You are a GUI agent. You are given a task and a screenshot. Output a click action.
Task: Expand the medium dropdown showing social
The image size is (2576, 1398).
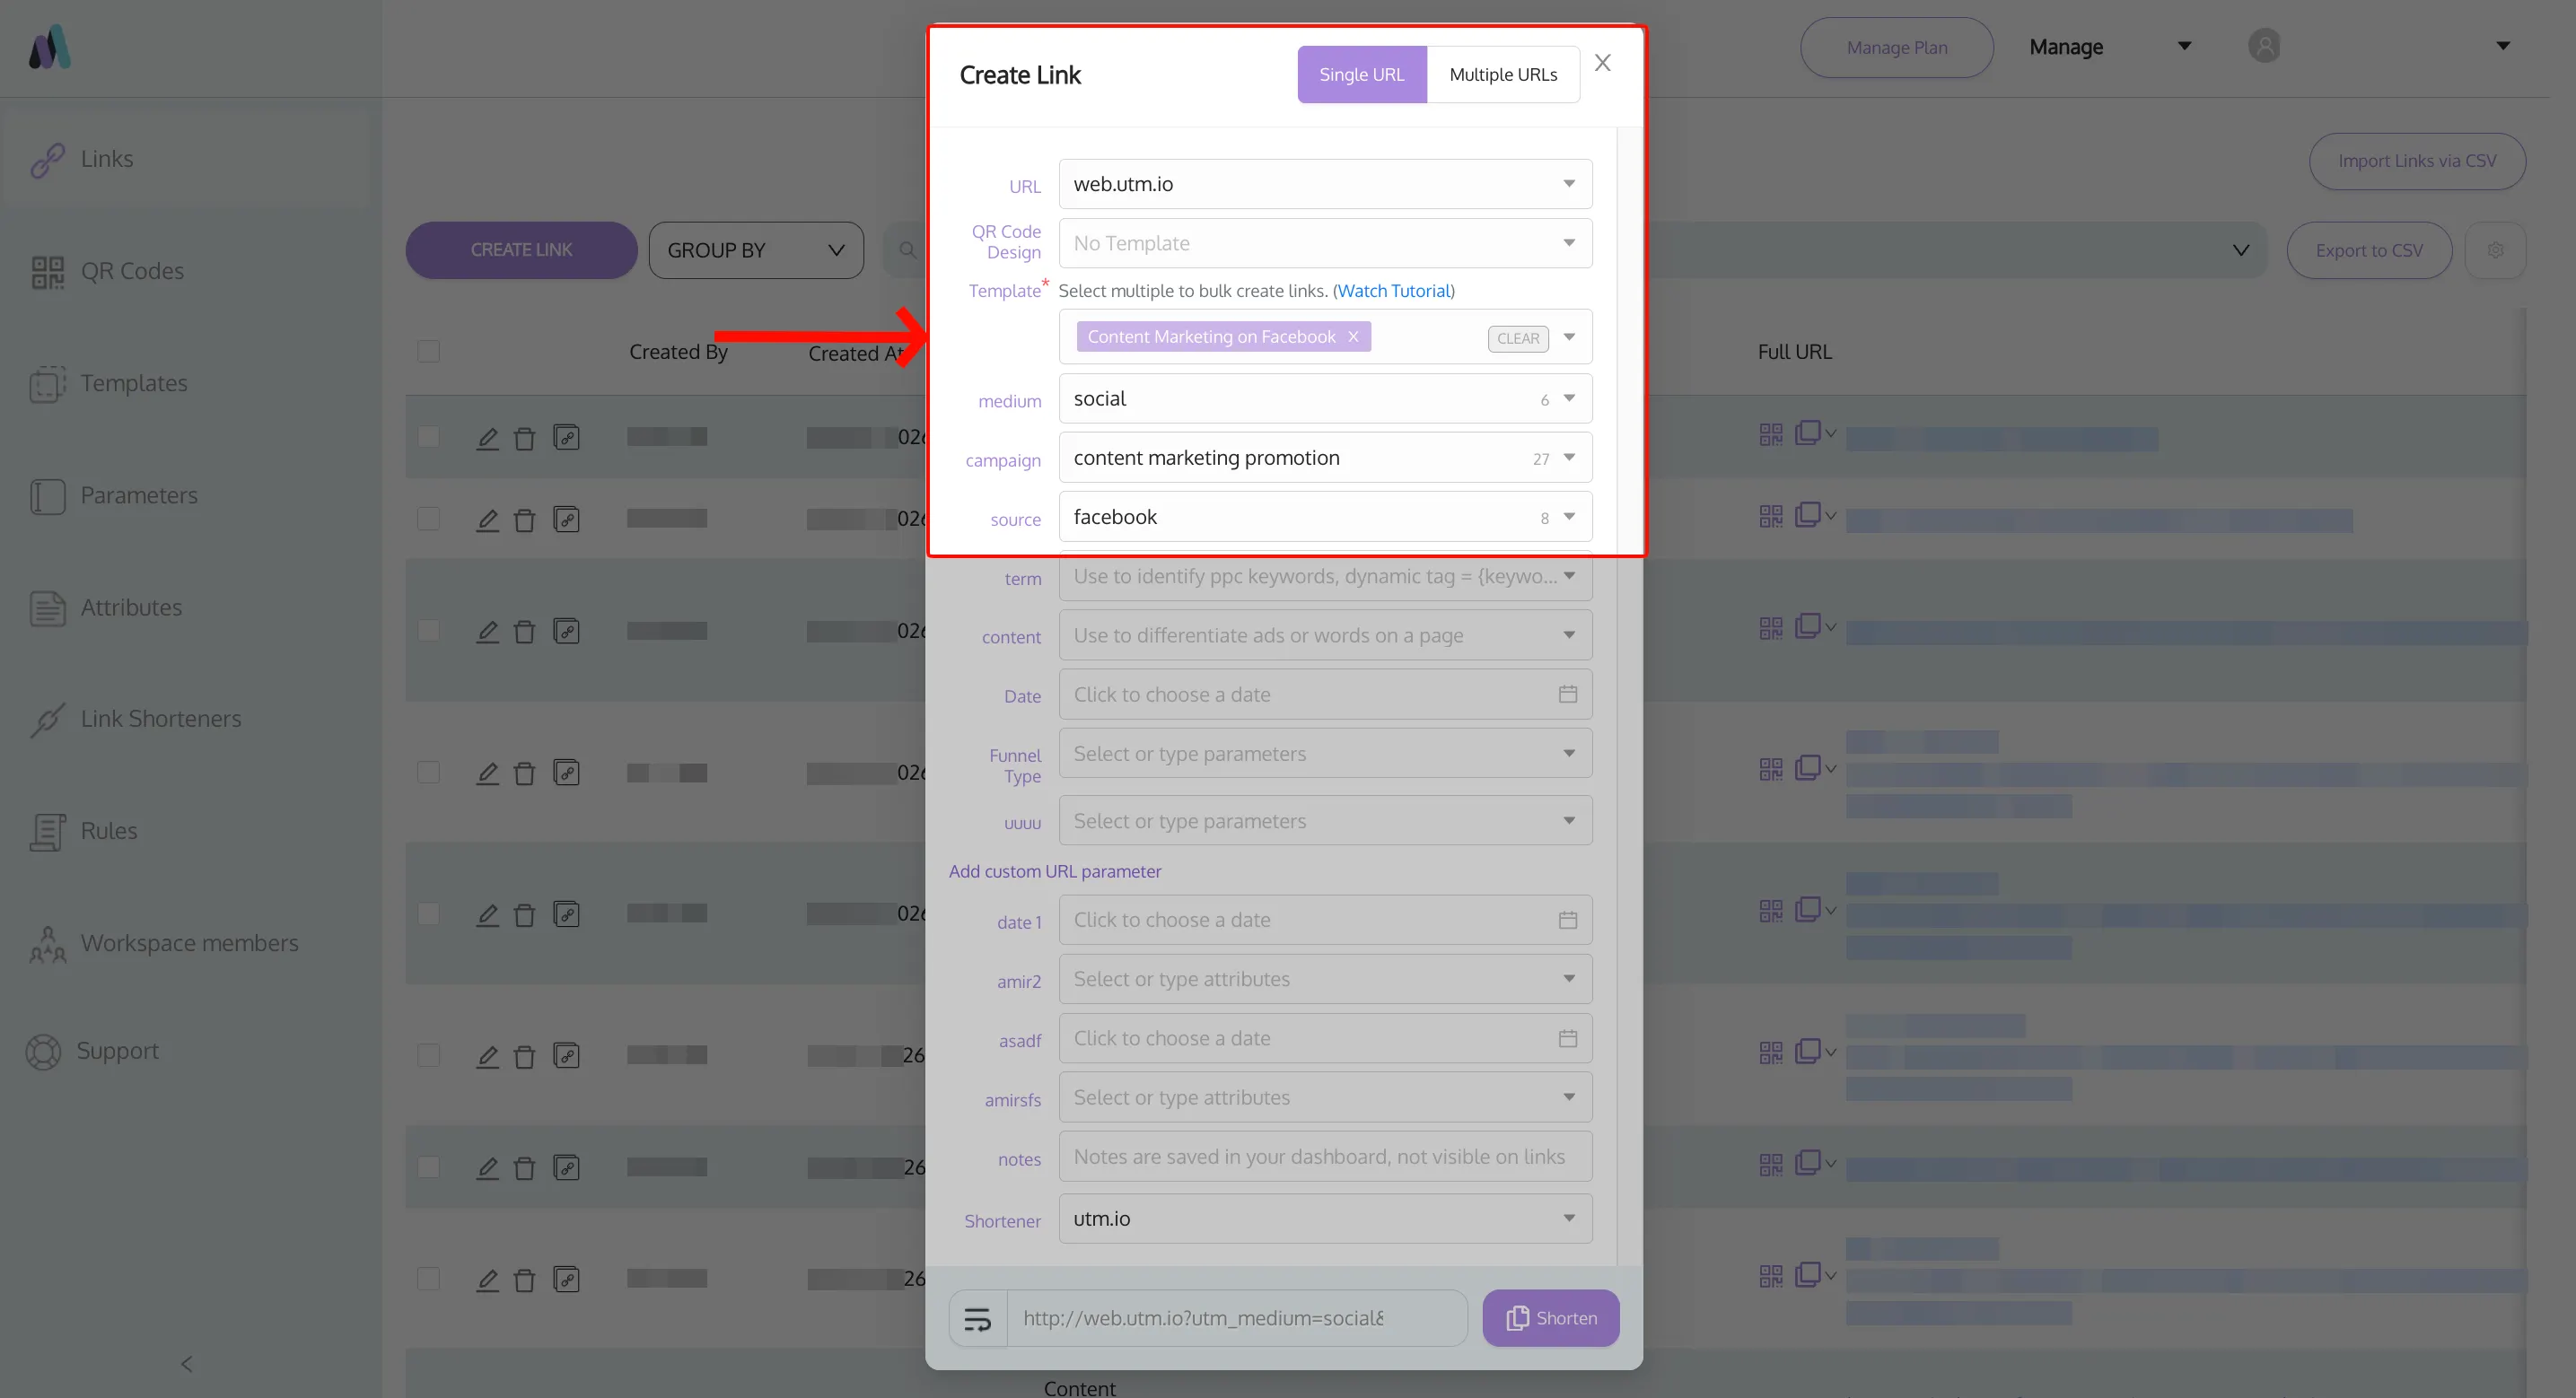click(1569, 398)
